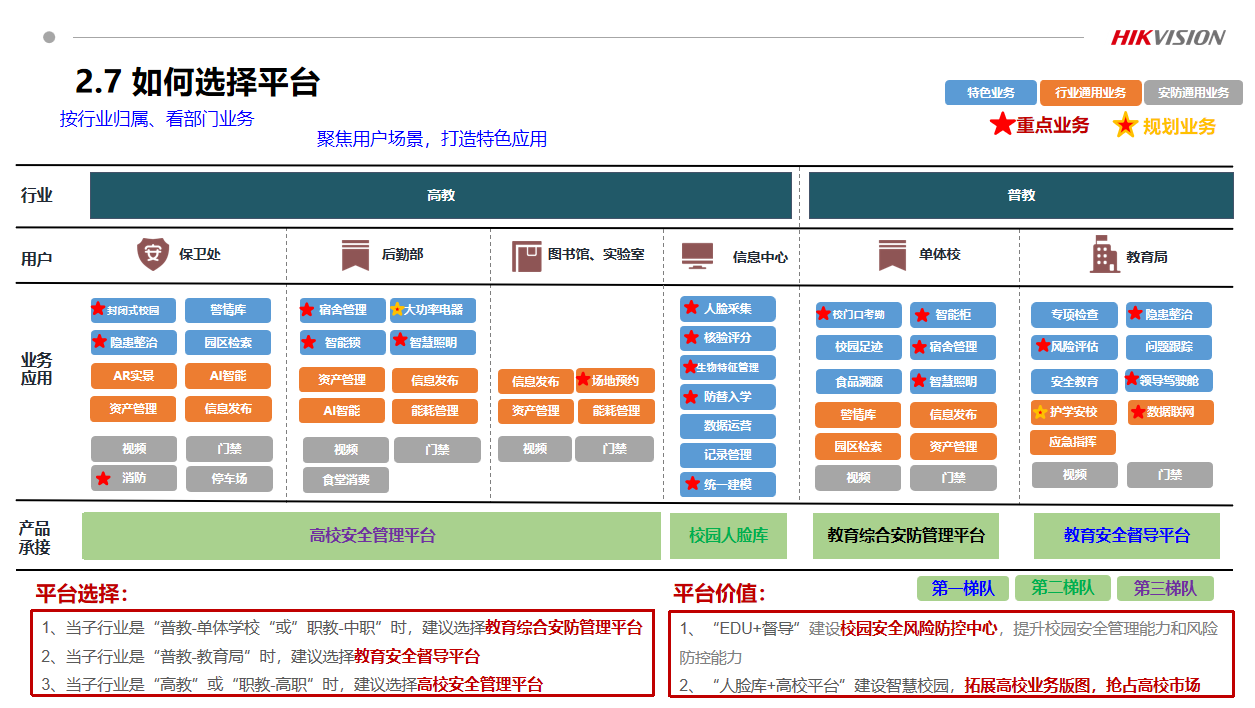Click the 食品溯源 blue box
The height and width of the screenshot is (708, 1255).
point(858,381)
